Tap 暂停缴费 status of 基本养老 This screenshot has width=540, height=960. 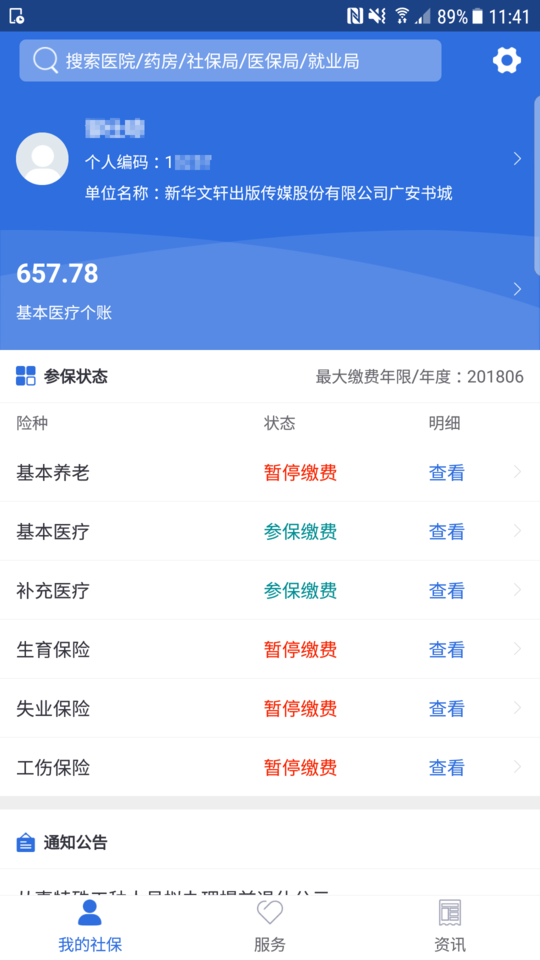(300, 473)
